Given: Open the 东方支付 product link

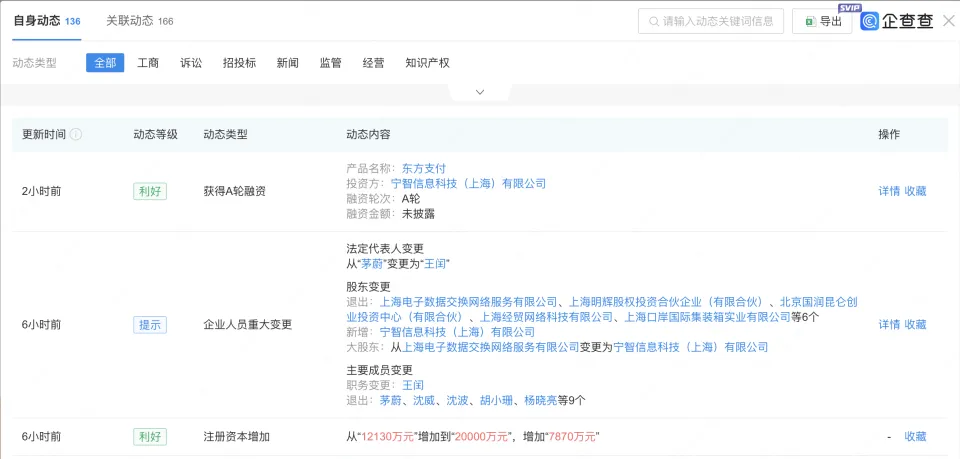Looking at the screenshot, I should click(423, 168).
